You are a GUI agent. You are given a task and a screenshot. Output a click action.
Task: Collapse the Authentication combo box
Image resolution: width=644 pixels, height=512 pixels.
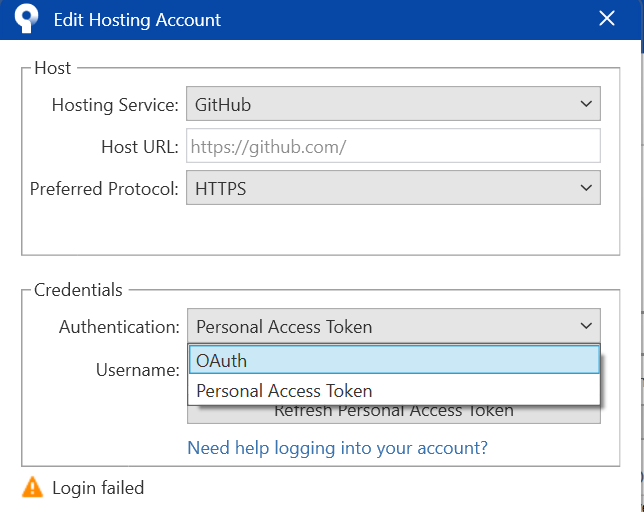(380, 326)
